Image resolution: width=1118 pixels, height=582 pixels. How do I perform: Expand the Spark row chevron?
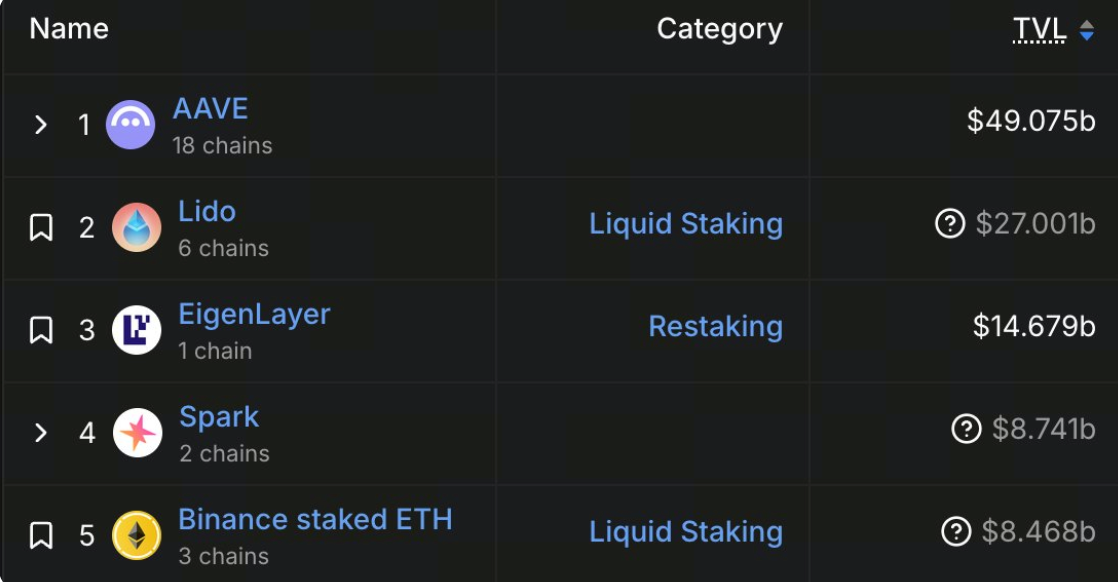coord(41,433)
